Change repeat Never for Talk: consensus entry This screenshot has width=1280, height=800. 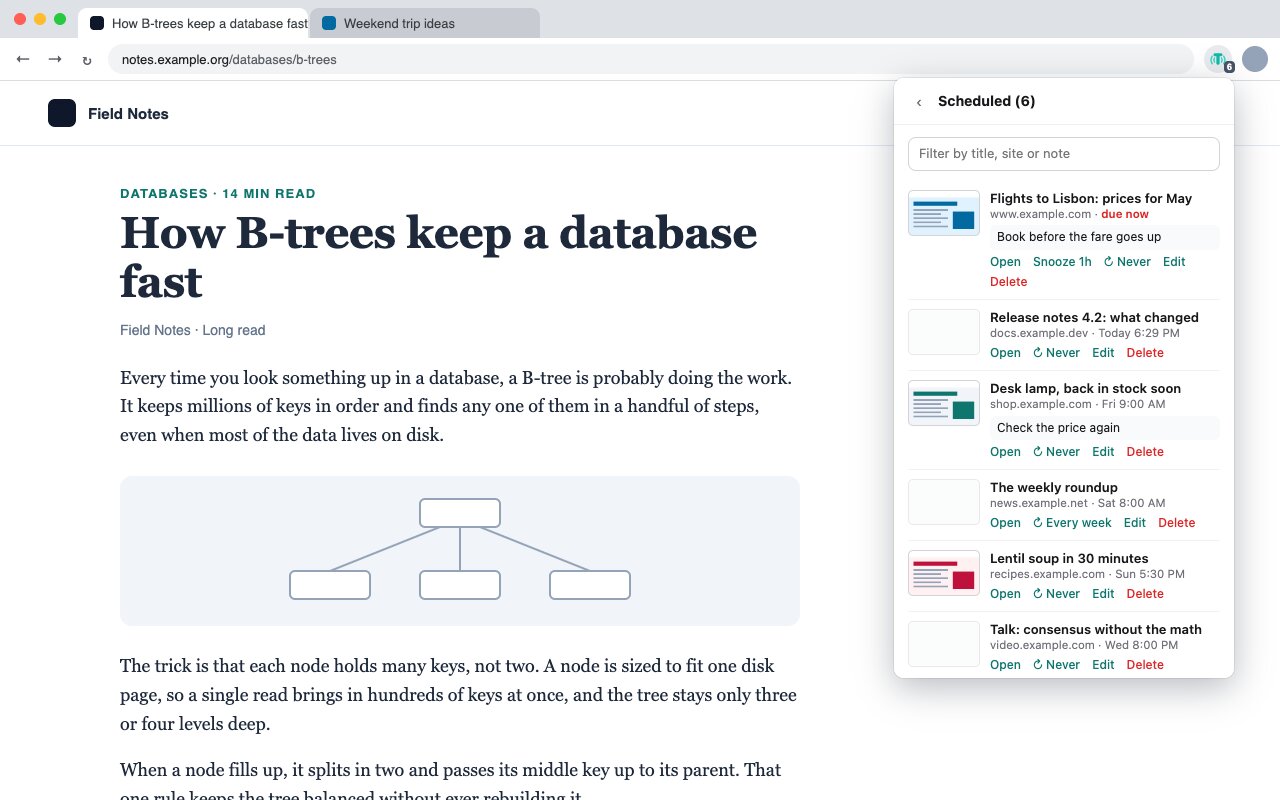[x=1056, y=665]
